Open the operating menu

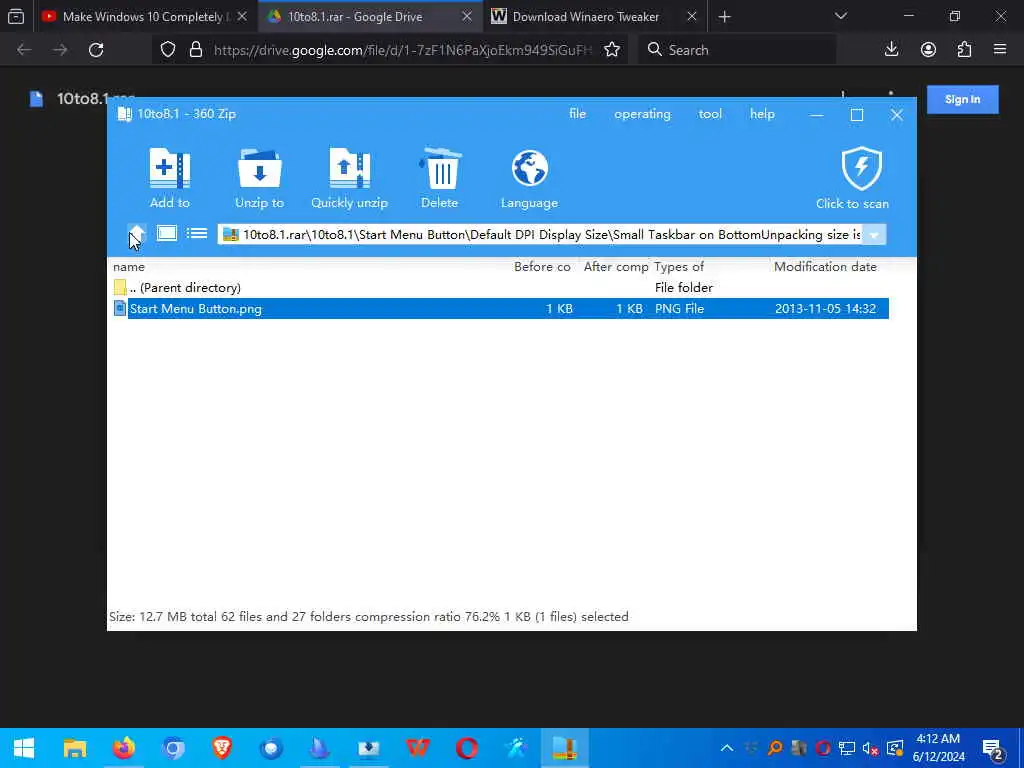point(642,114)
